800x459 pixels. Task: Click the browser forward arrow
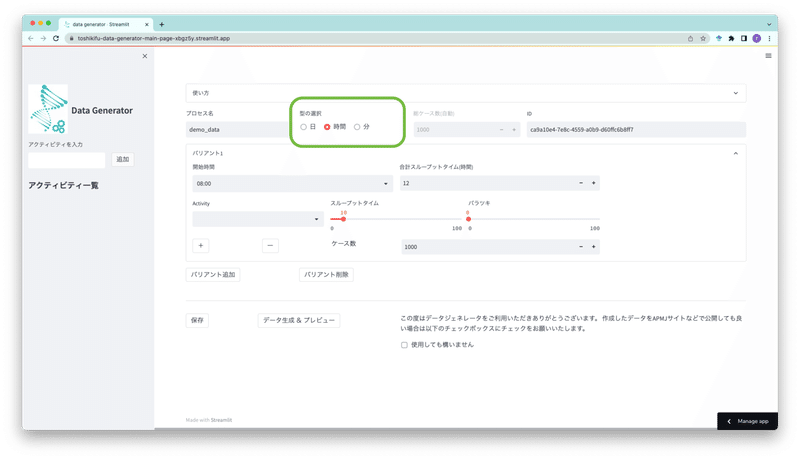point(43,38)
